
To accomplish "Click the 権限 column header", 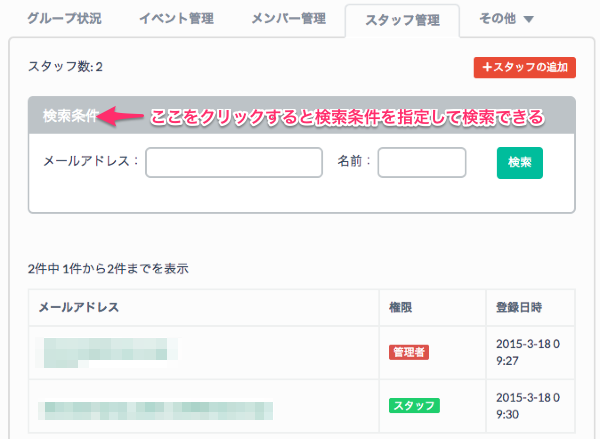I will [x=400, y=306].
